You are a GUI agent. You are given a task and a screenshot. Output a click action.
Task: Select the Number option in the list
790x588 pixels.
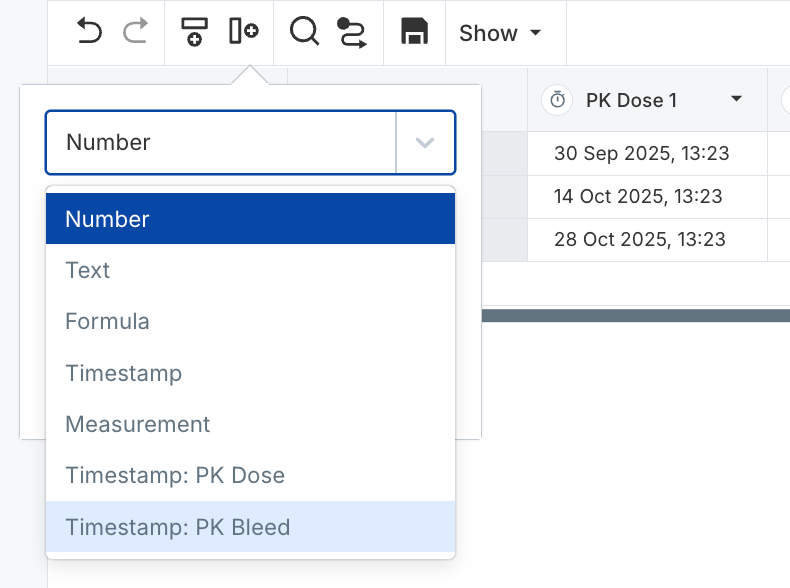click(250, 219)
